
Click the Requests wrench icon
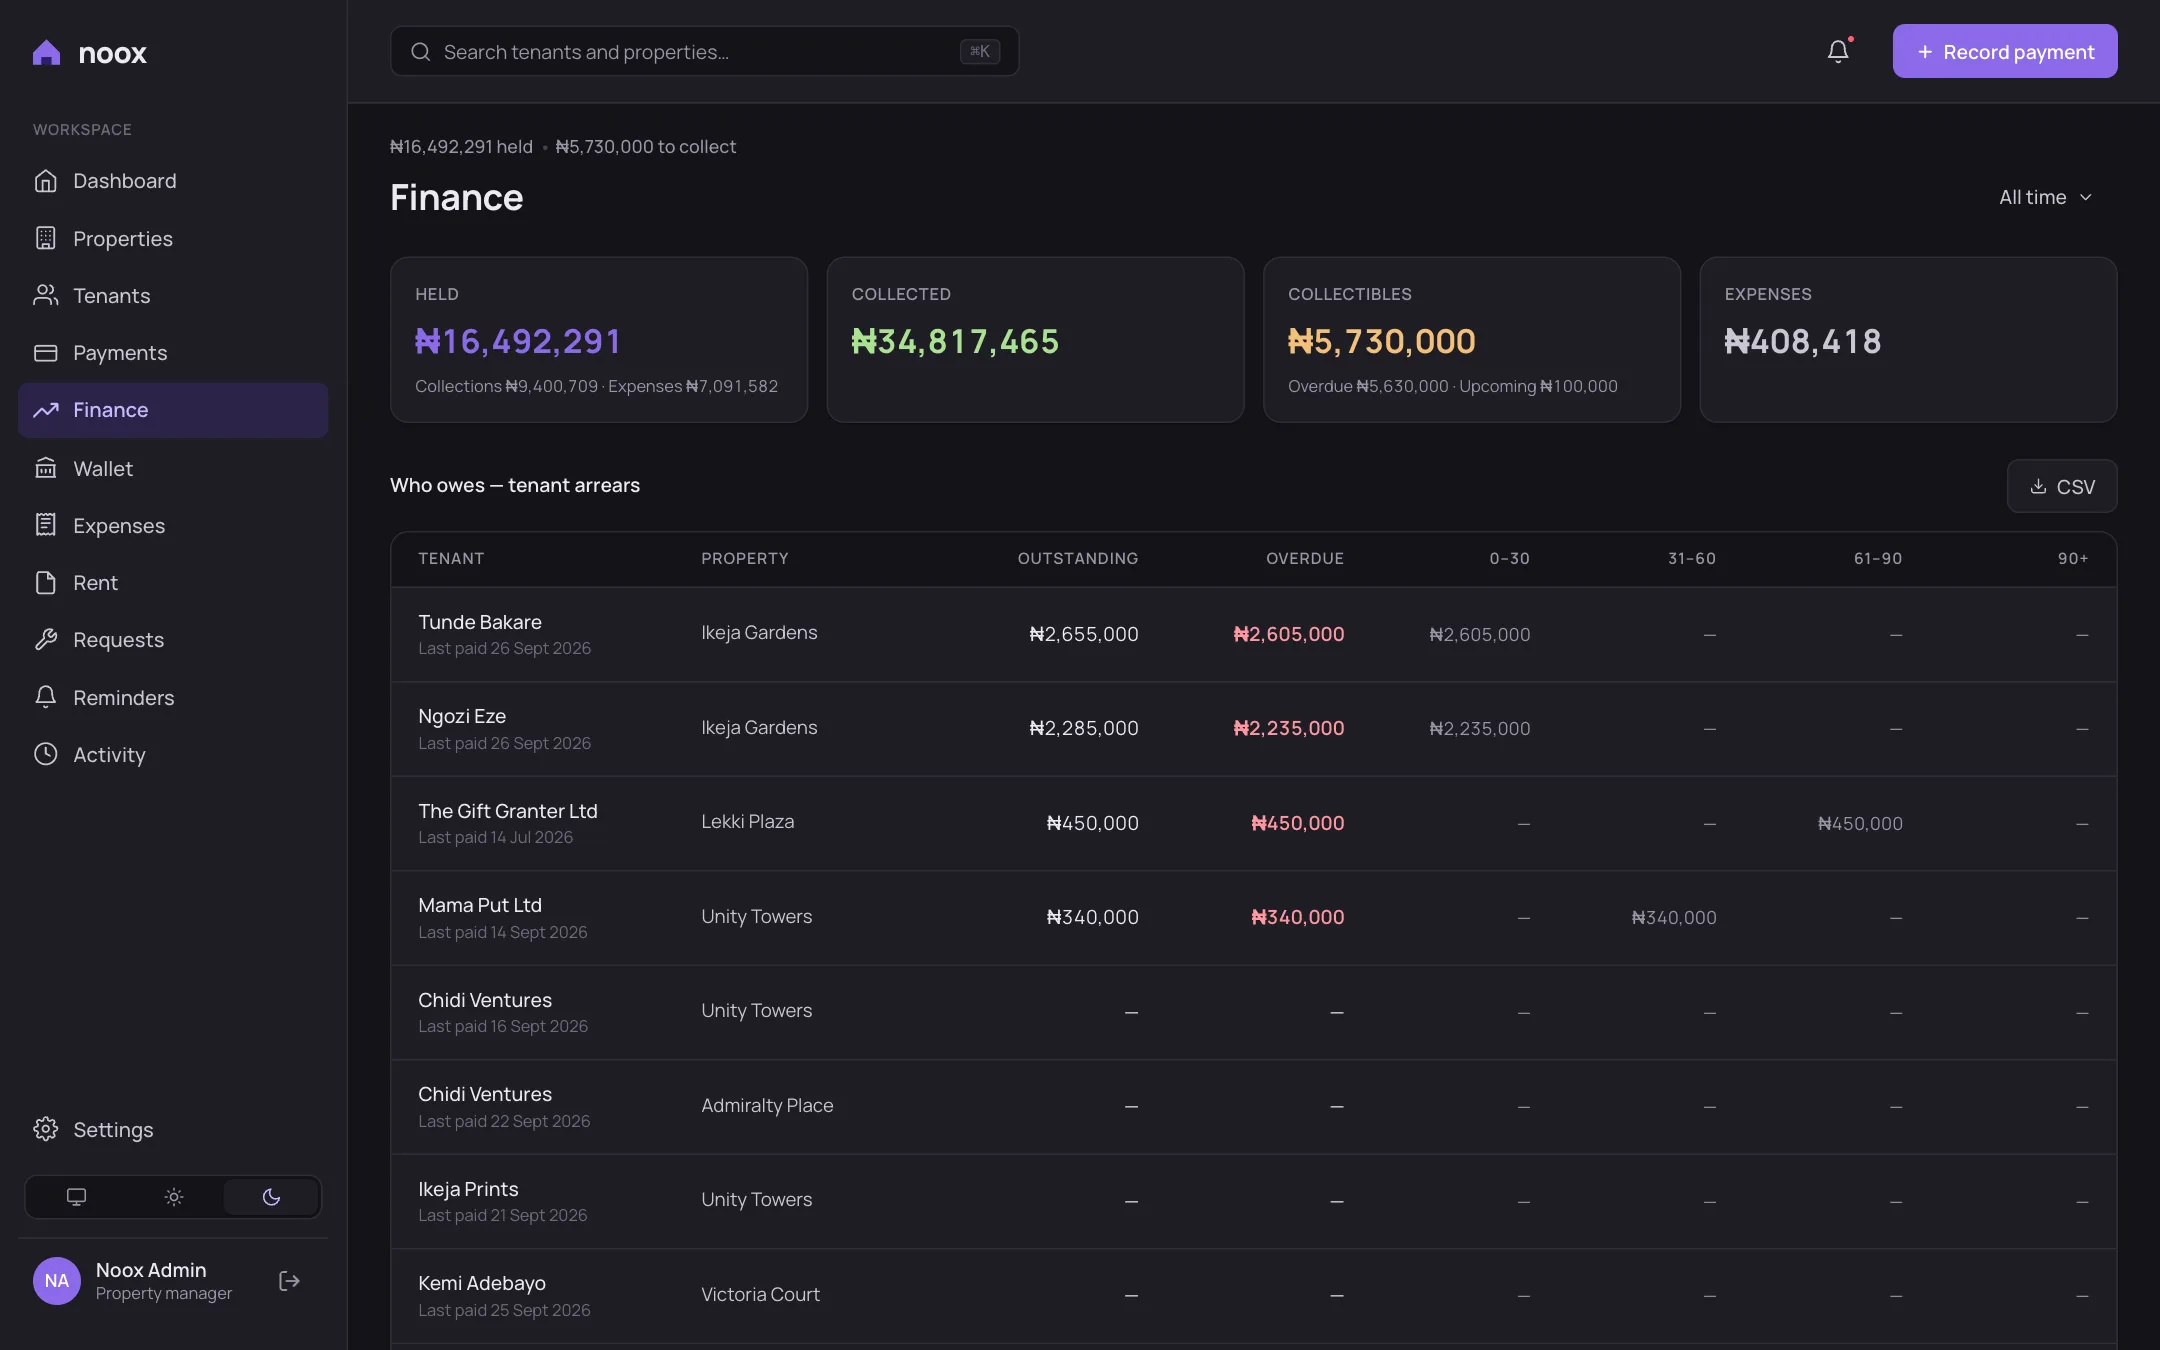click(46, 640)
